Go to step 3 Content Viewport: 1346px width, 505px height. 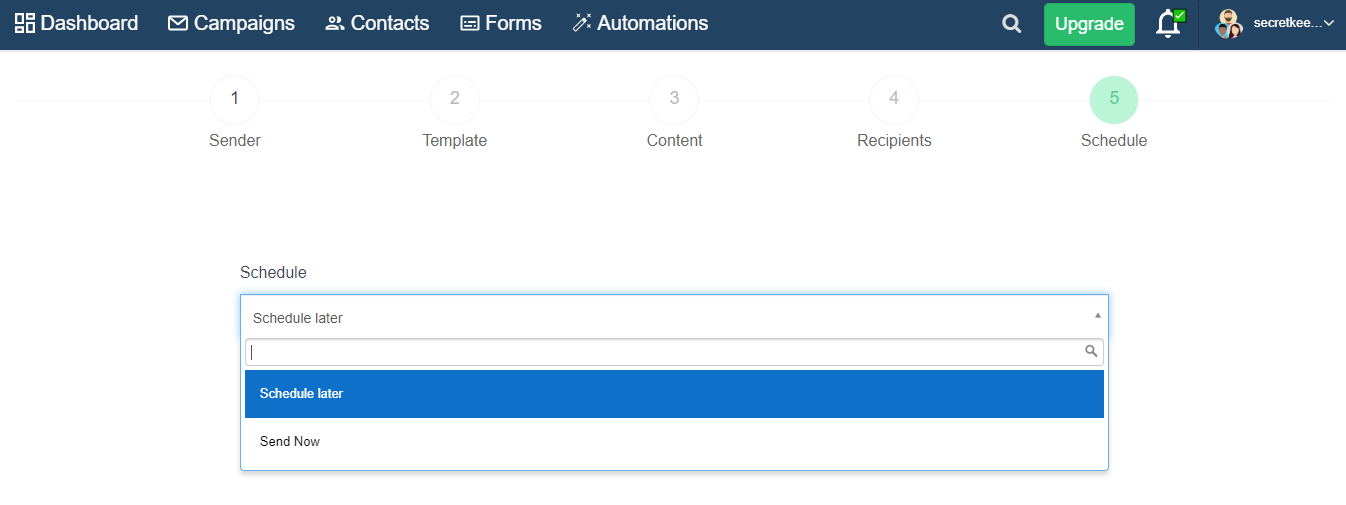pyautogui.click(x=674, y=99)
